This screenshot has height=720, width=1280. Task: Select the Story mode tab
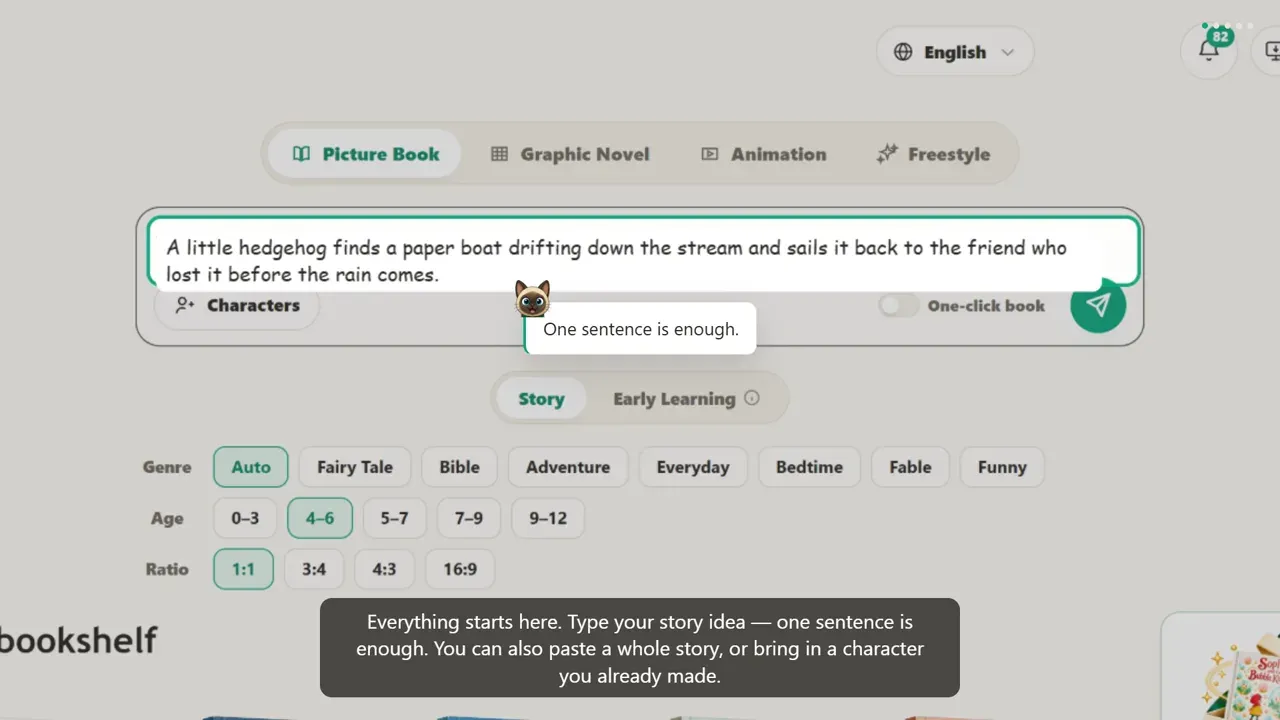tap(541, 399)
